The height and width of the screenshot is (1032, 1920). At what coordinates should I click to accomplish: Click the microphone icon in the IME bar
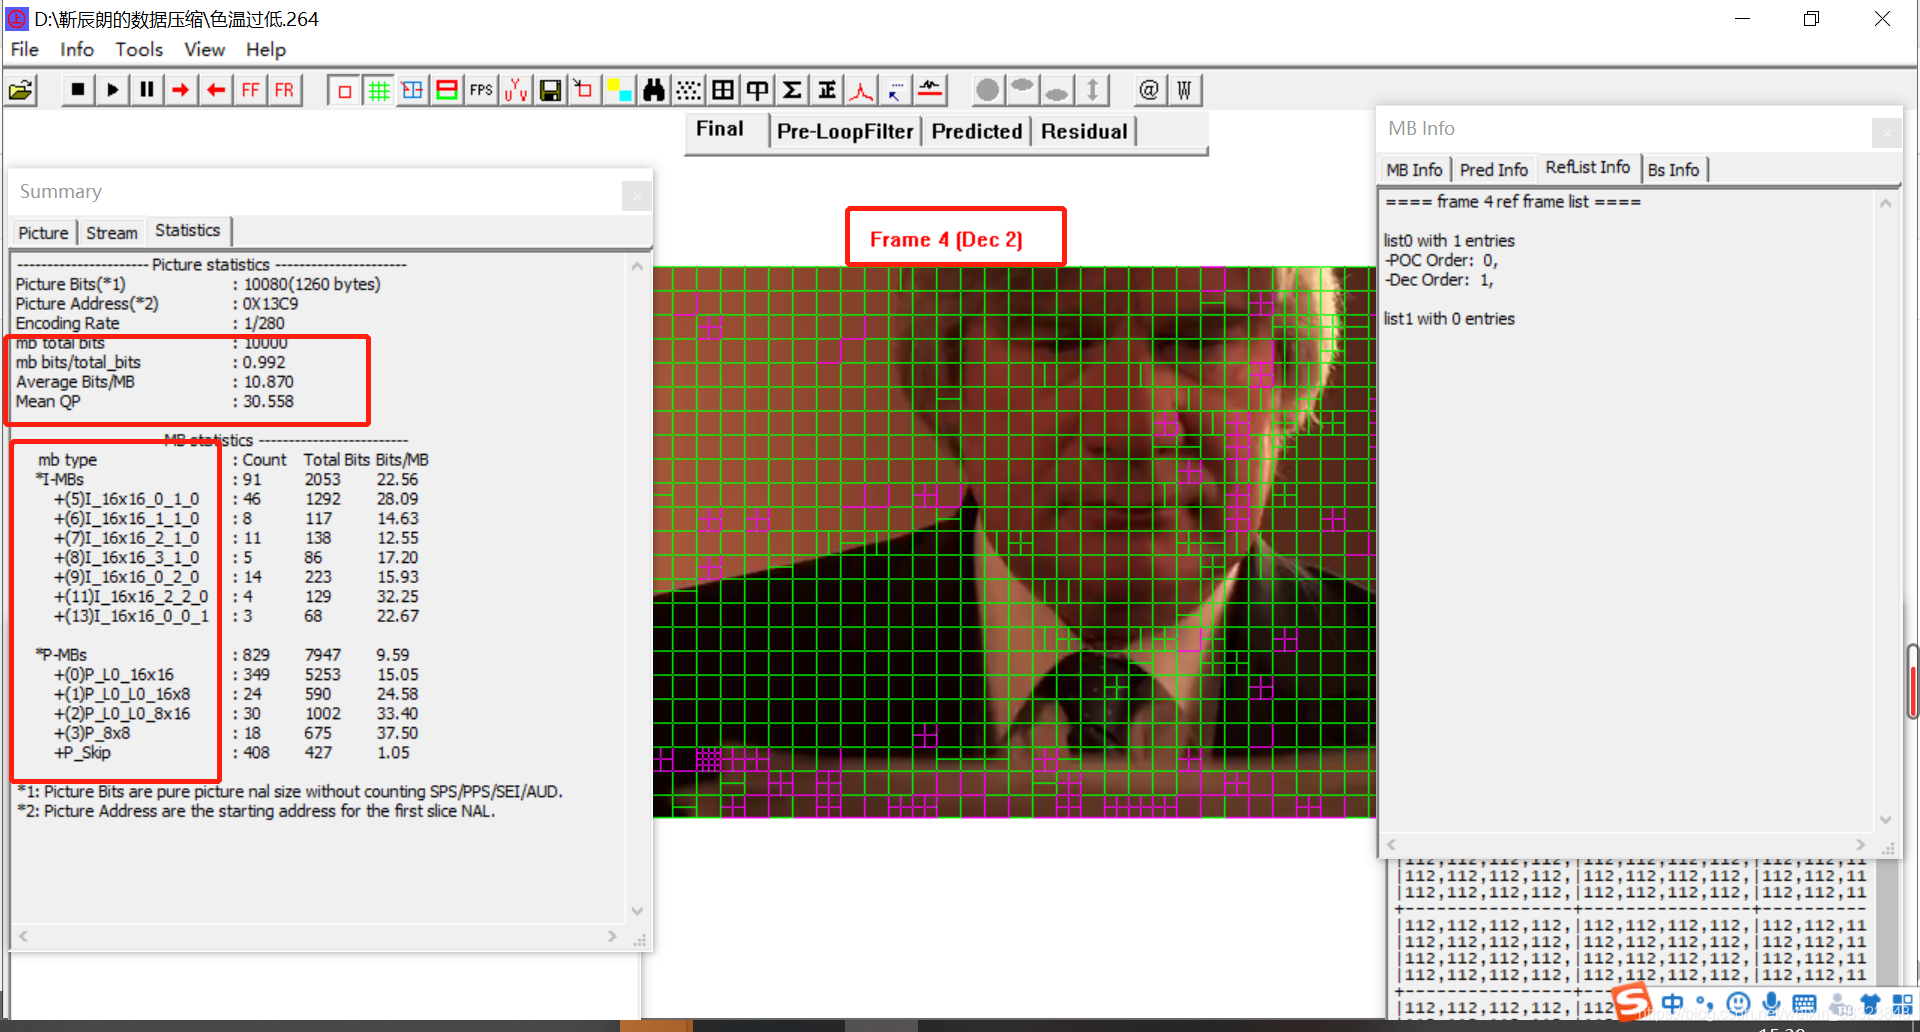pos(1771,1003)
